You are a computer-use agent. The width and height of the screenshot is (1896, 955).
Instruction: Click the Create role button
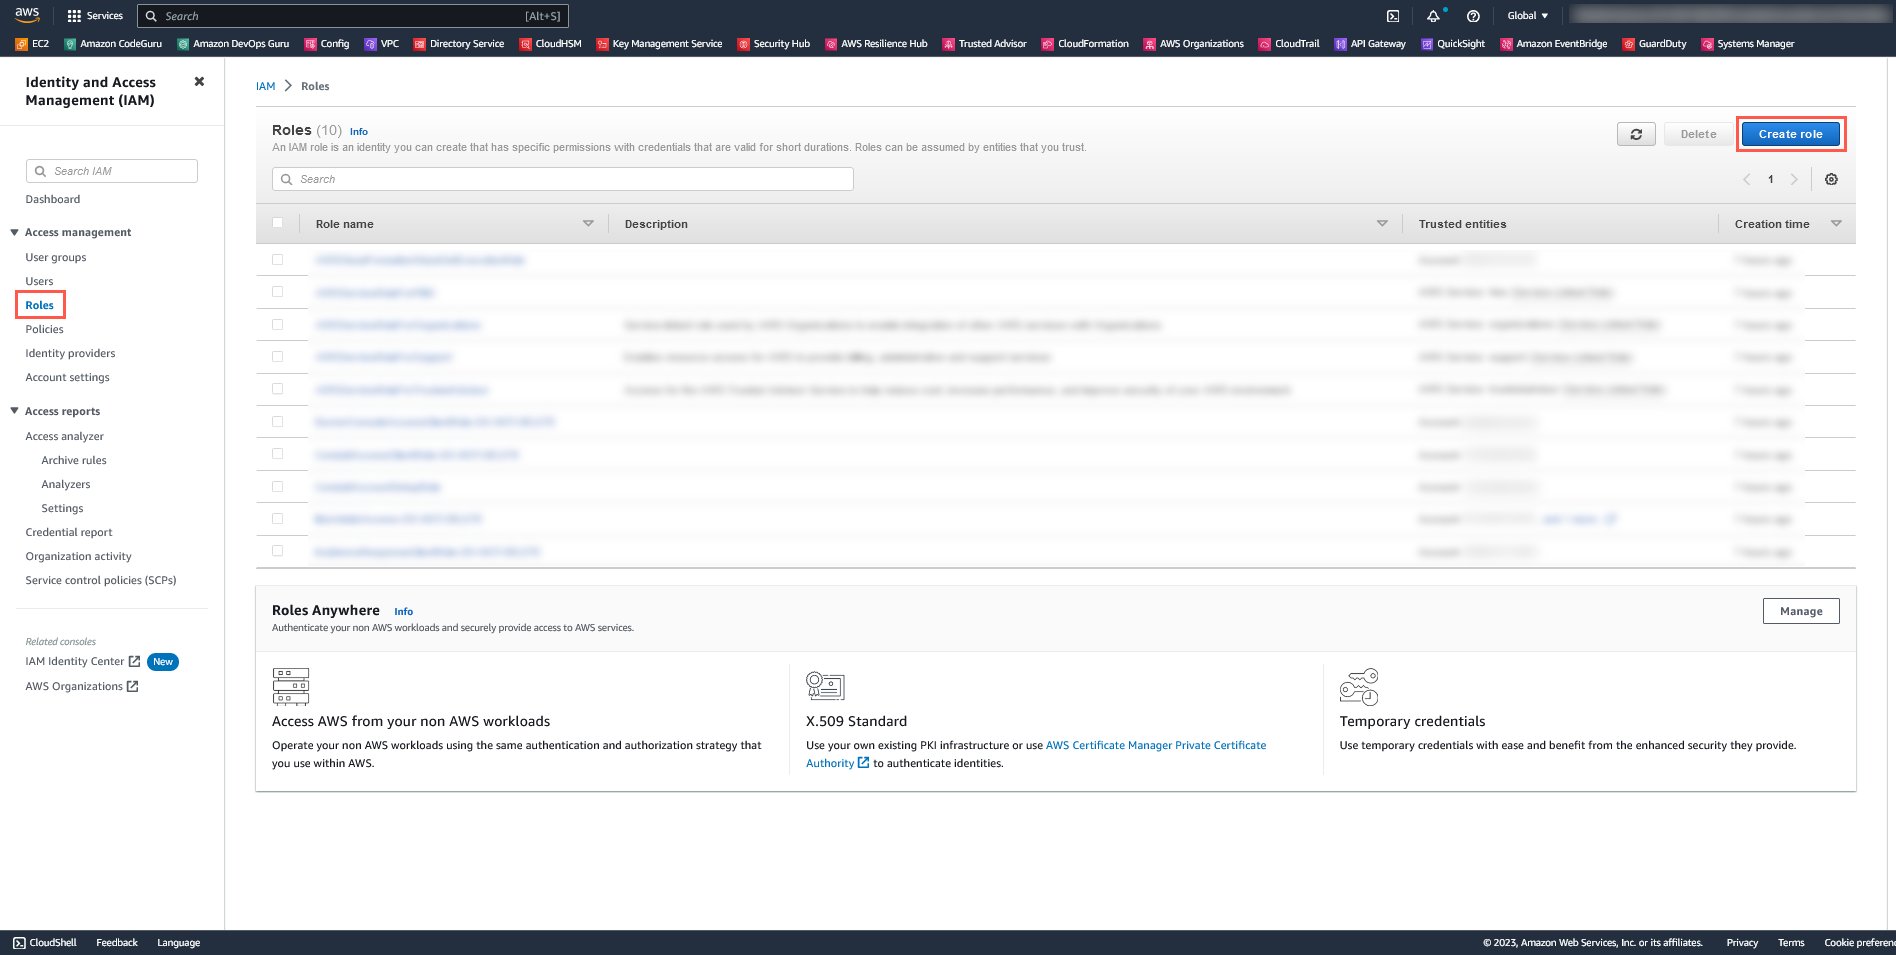(x=1790, y=134)
